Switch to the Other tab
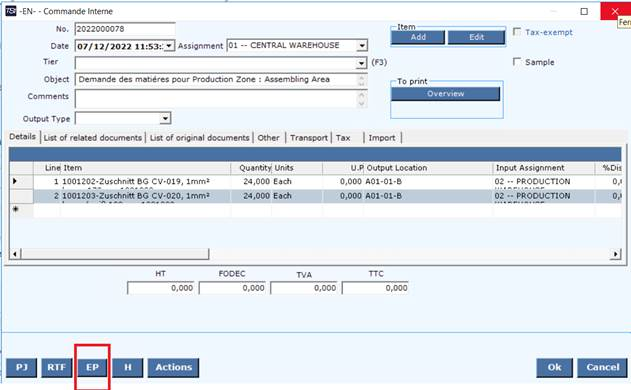The height and width of the screenshot is (390, 631). tap(268, 138)
